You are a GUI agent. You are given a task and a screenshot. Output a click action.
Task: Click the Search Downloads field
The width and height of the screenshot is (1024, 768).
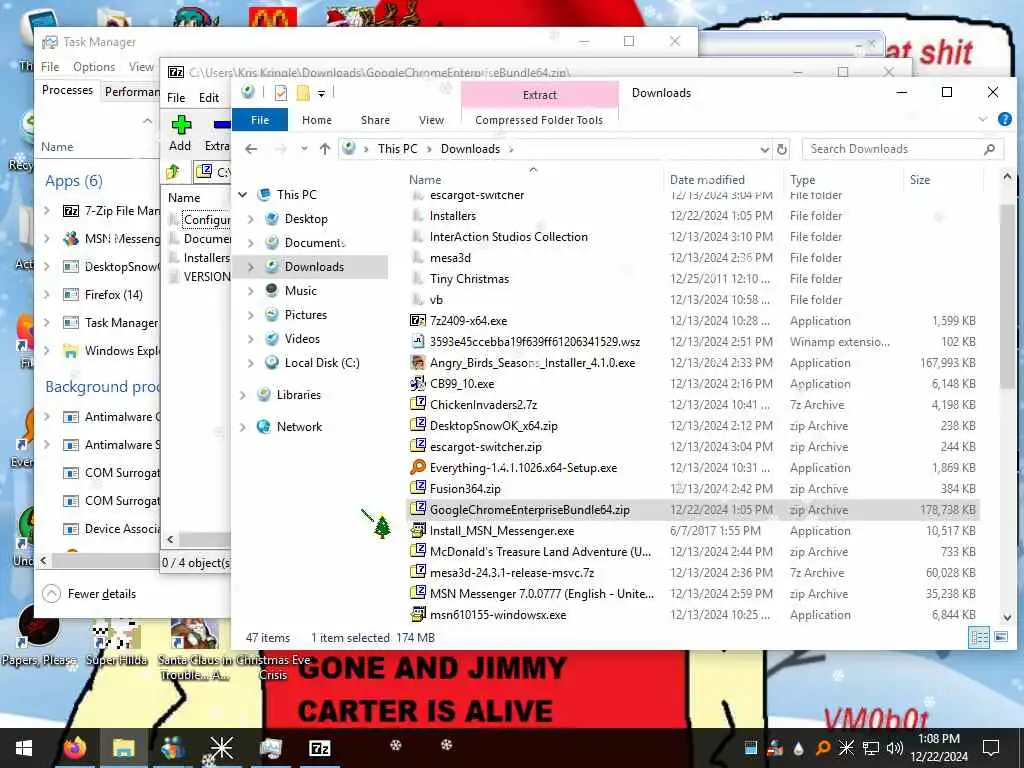902,149
